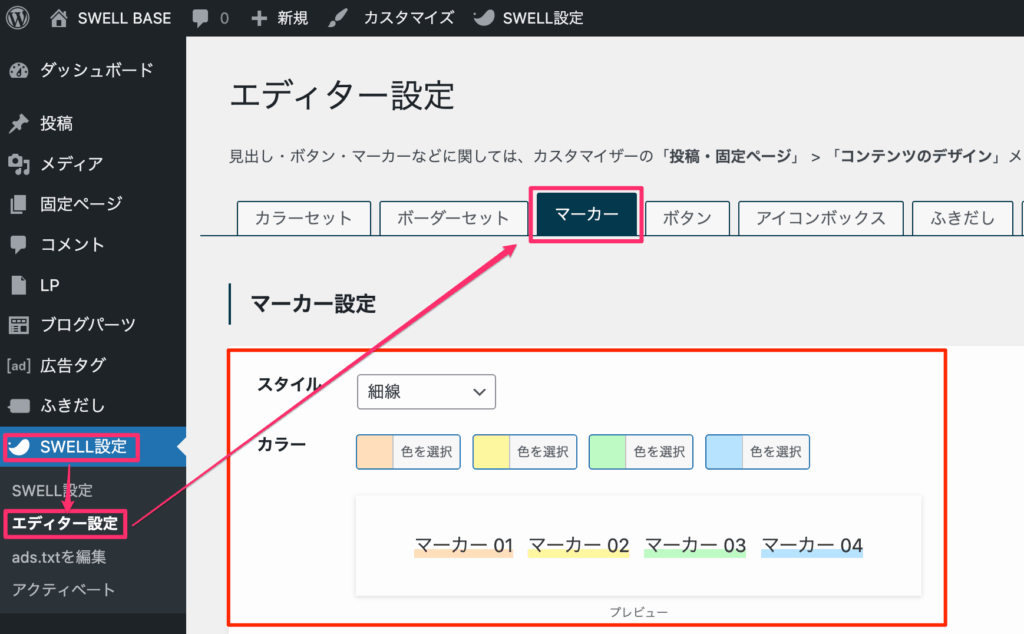This screenshot has width=1024, height=634.
Task: Switch to the アイコンボックス tab
Action: pos(820,217)
